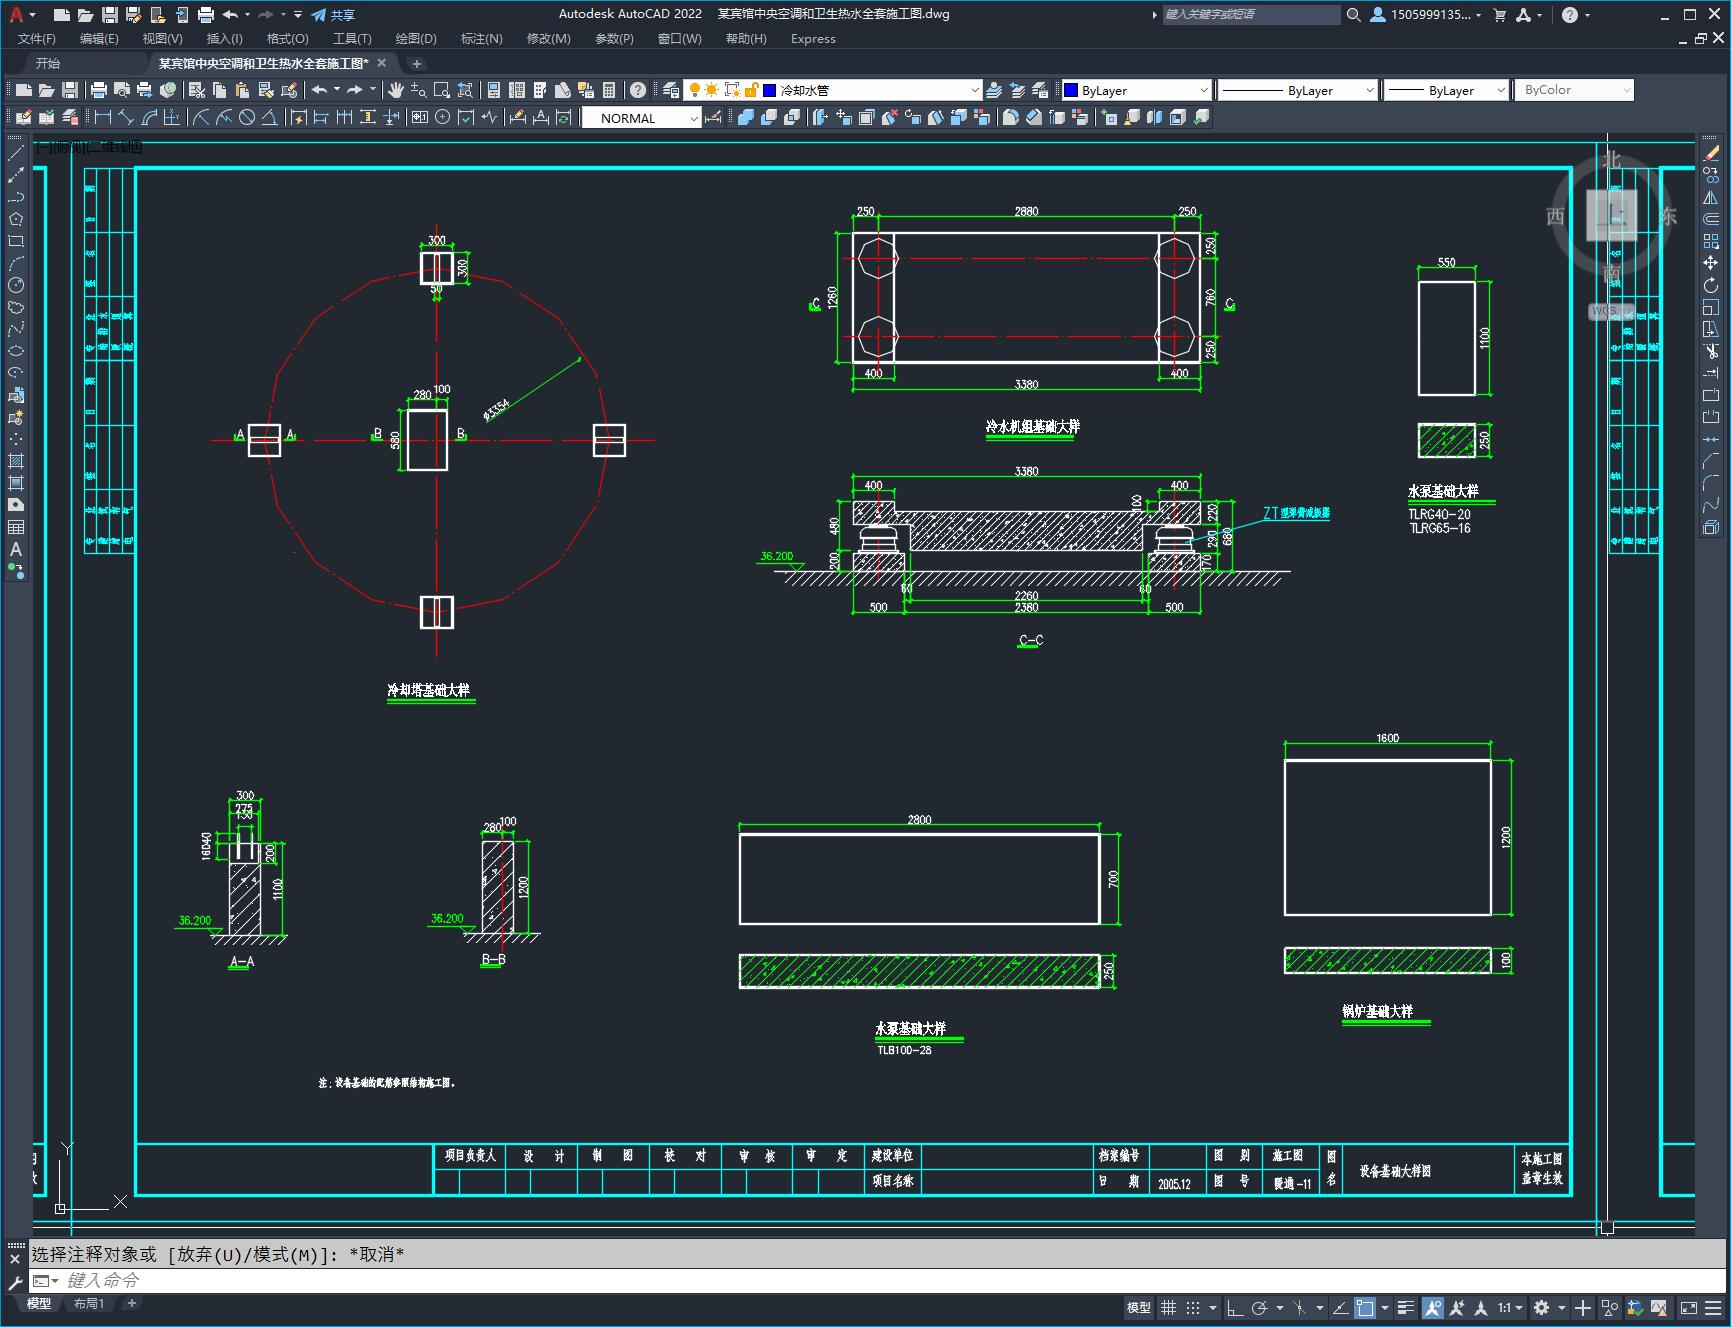Click the keyword search input field

coord(1250,15)
